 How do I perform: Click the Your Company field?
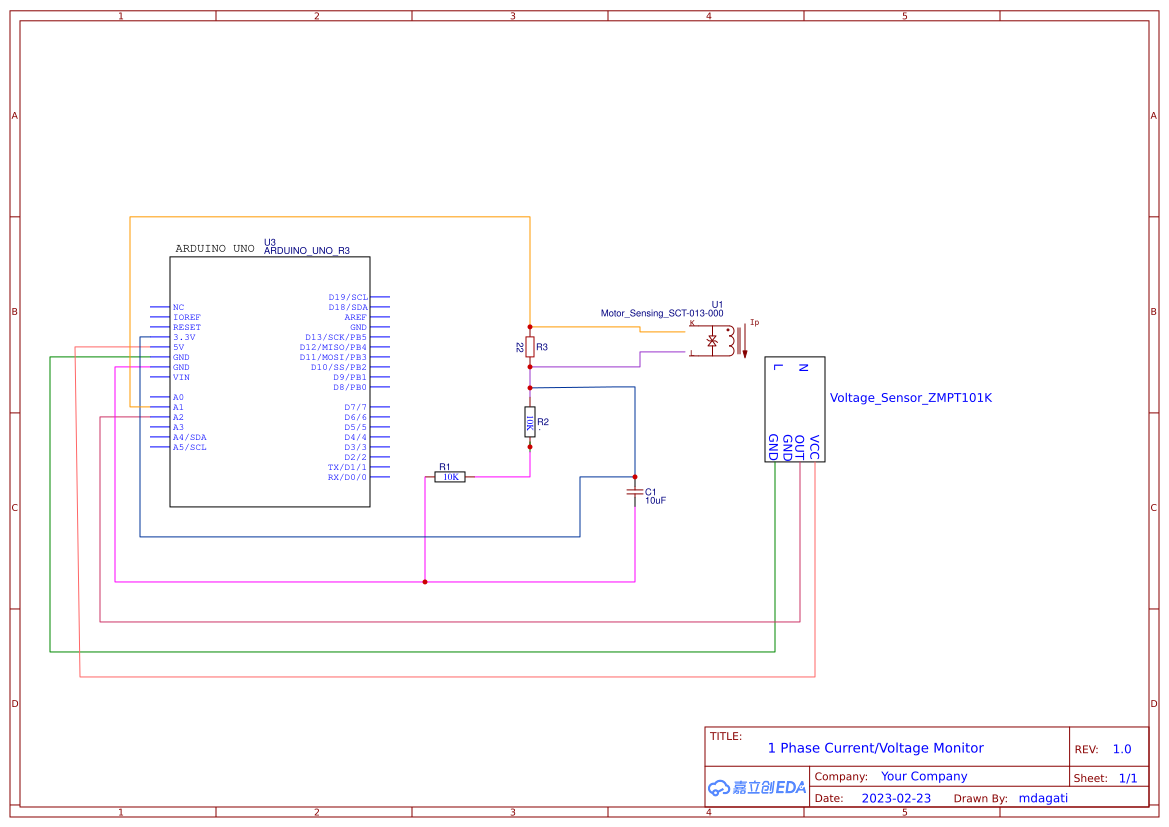[x=924, y=776]
